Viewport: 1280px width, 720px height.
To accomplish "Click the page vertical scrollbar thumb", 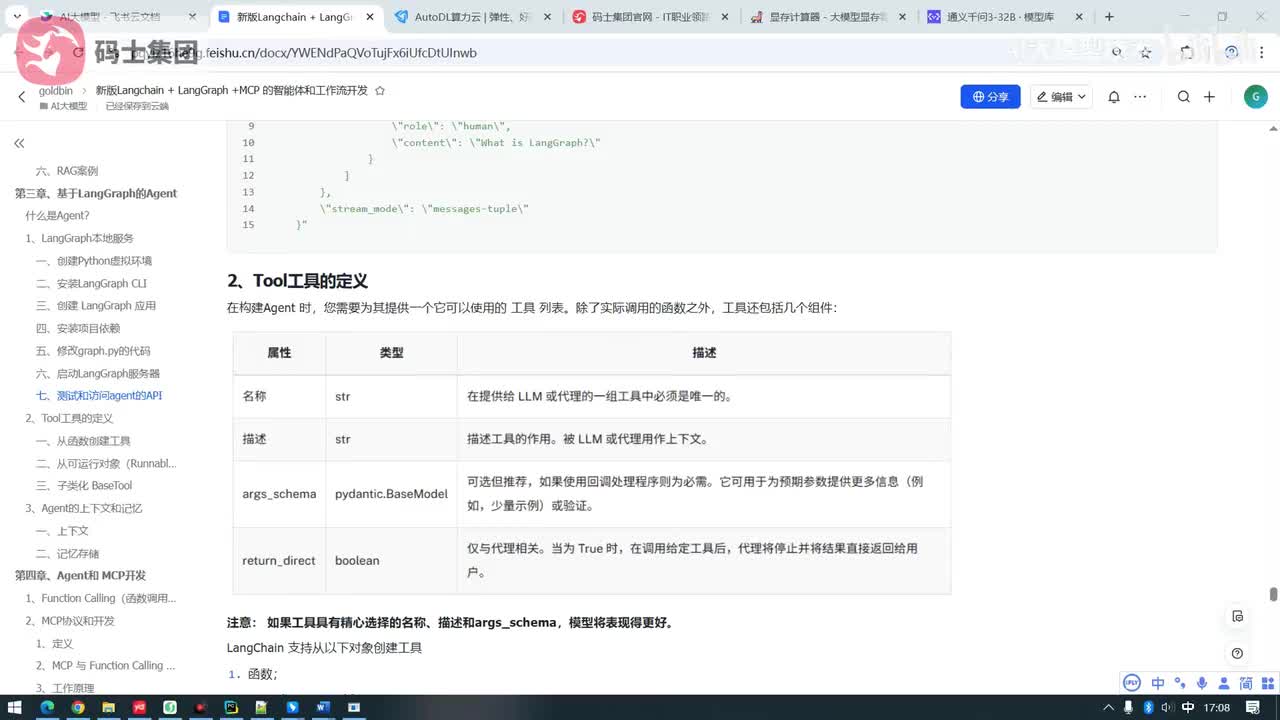I will [x=1273, y=594].
